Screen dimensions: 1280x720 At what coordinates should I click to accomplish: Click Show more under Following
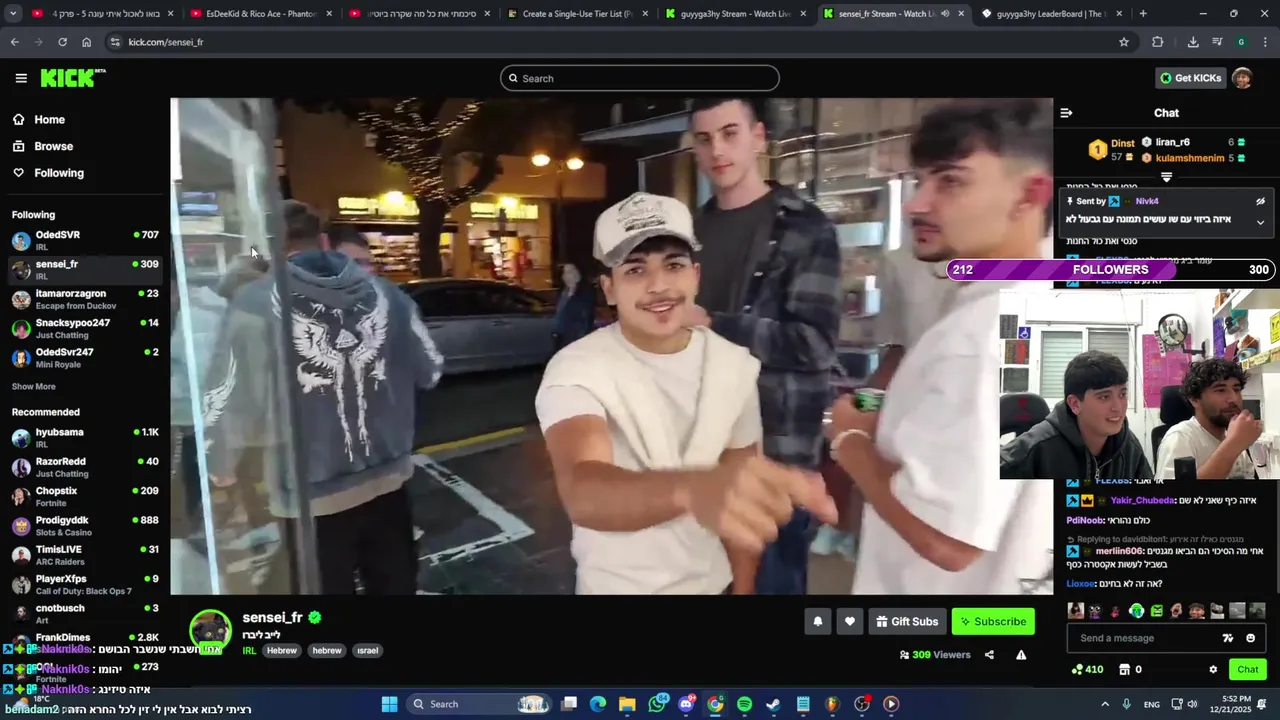point(33,387)
